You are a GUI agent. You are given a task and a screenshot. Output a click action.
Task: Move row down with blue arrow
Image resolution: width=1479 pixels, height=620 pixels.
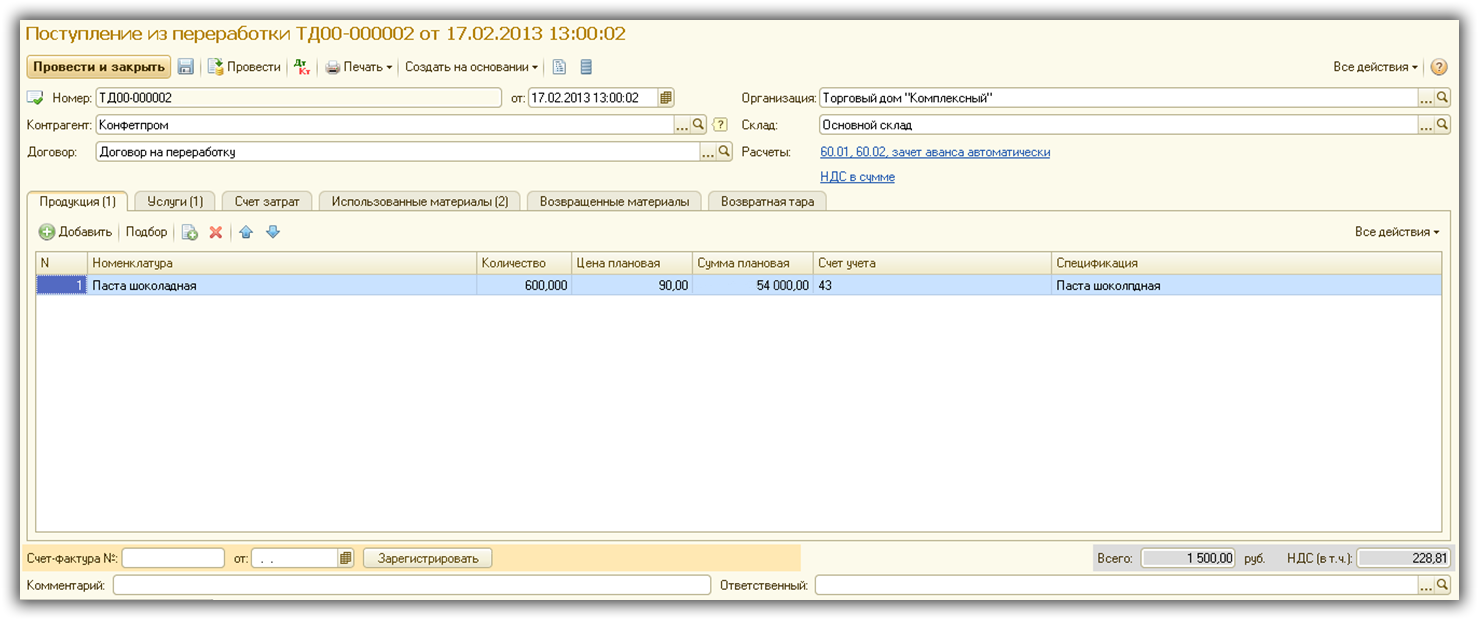pos(273,232)
